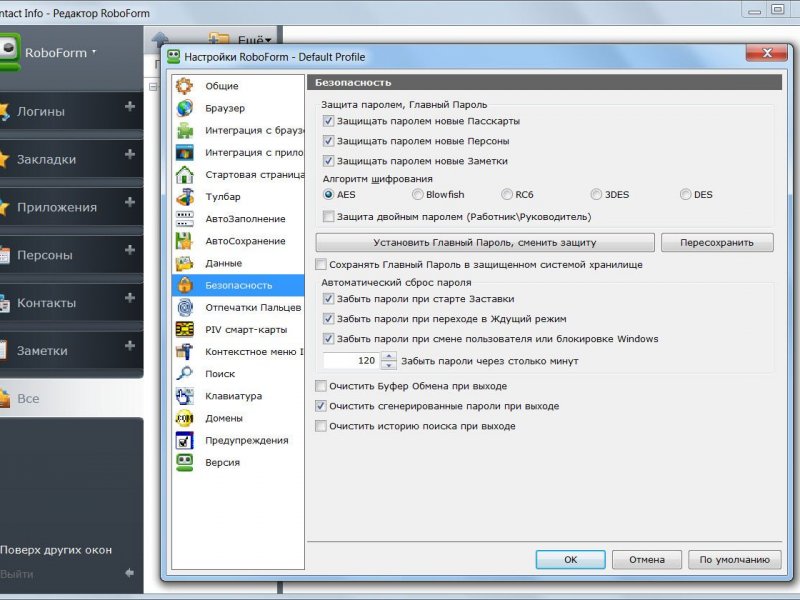The height and width of the screenshot is (600, 800).
Task: Click the Браузер globe icon
Action: pyautogui.click(x=184, y=108)
